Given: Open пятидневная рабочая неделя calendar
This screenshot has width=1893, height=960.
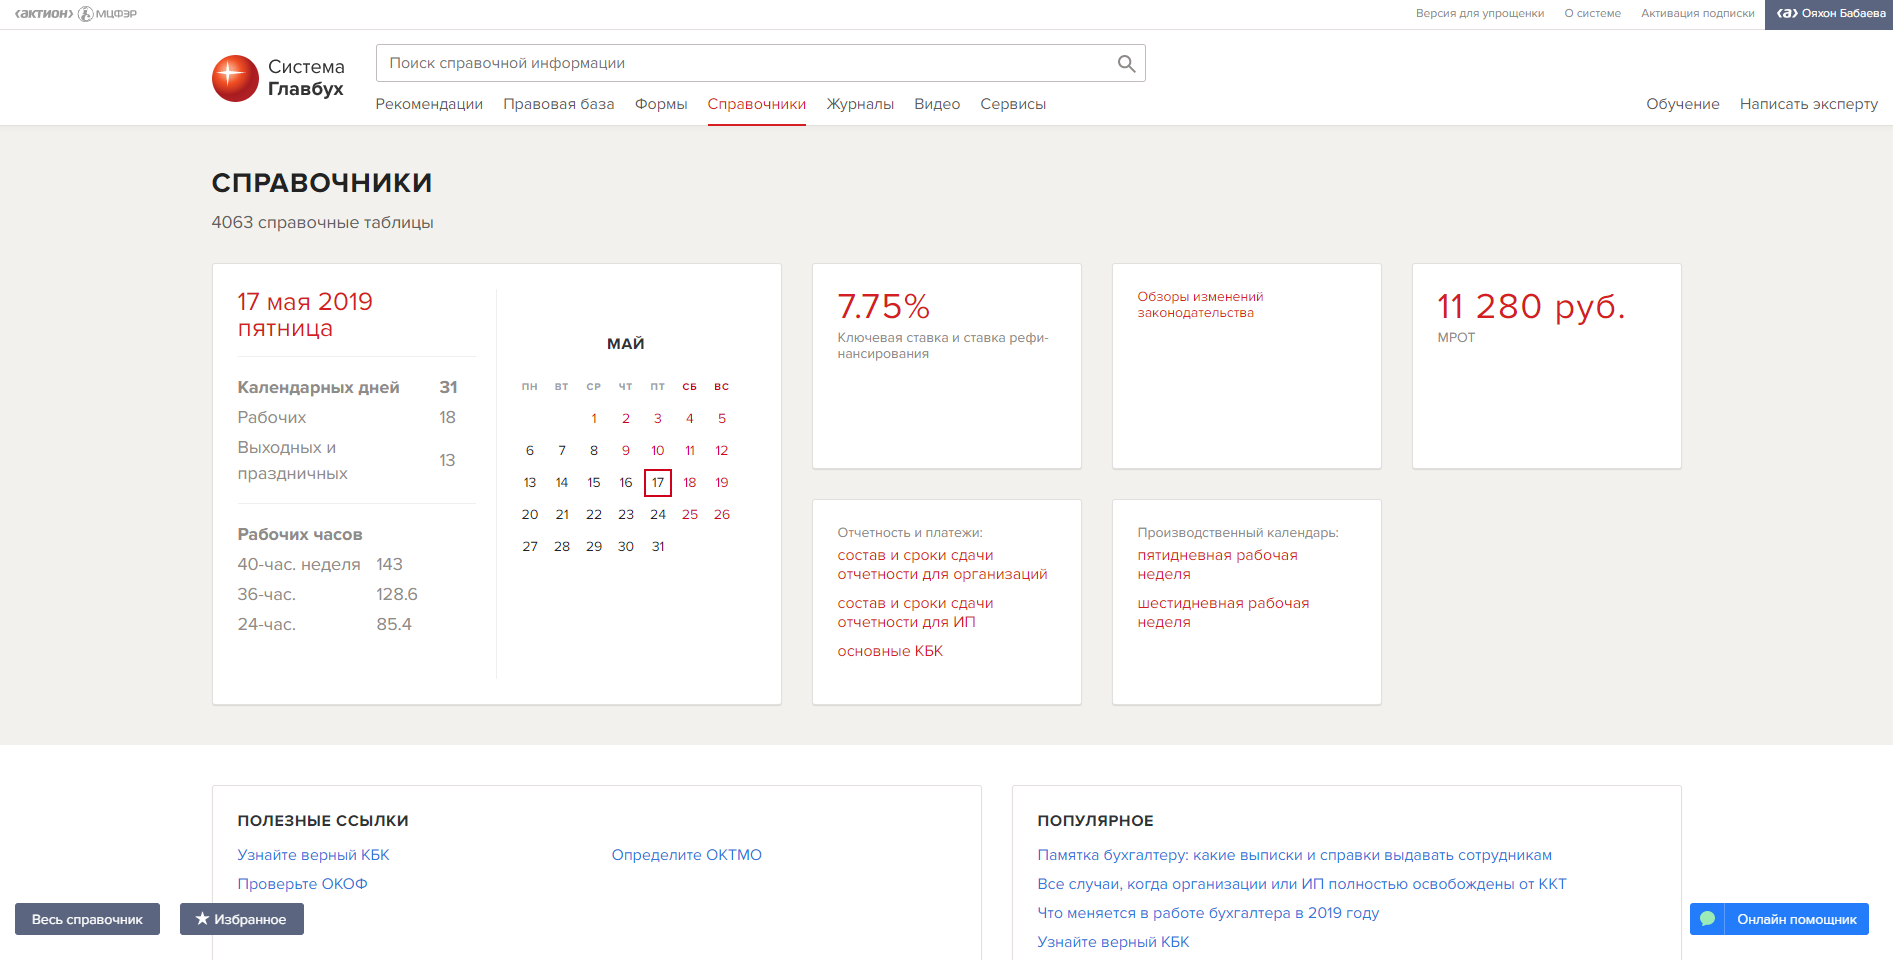Looking at the screenshot, I should coord(1217,564).
